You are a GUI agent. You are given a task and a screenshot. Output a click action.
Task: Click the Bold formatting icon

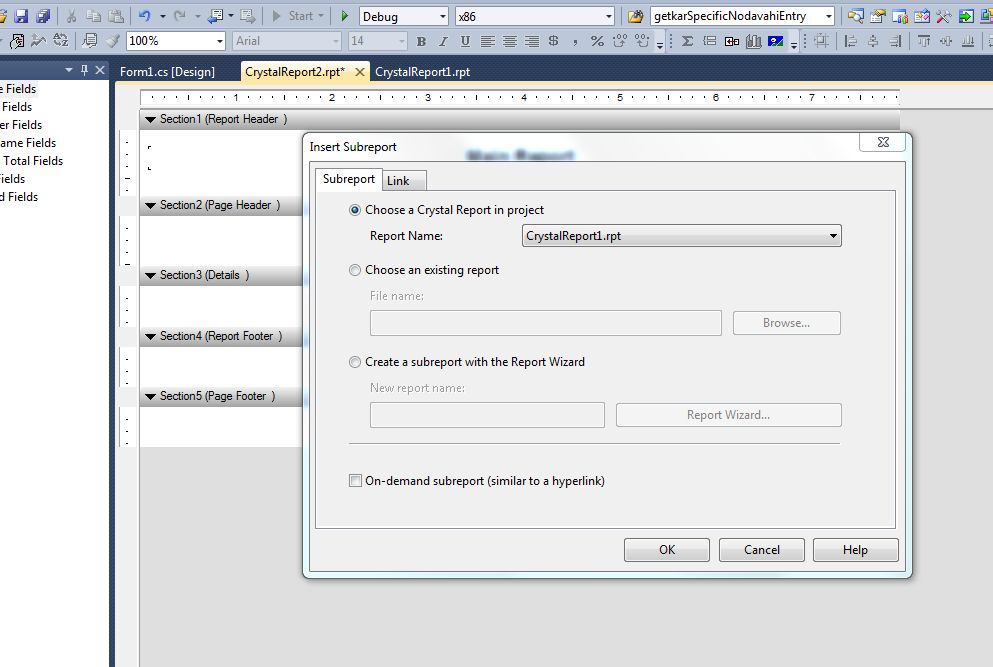coord(421,42)
